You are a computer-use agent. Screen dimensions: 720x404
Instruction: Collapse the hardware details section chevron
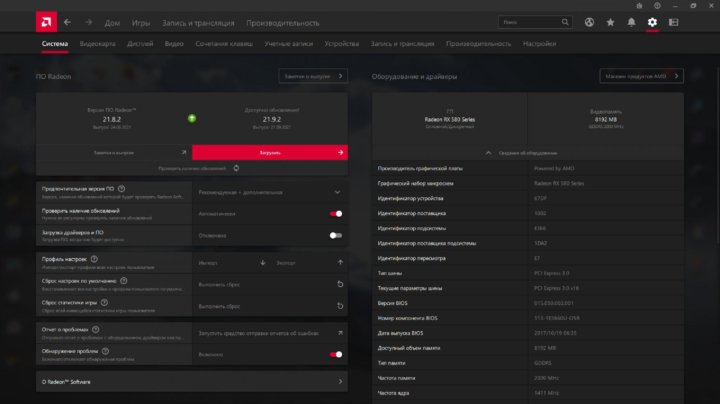click(x=487, y=152)
